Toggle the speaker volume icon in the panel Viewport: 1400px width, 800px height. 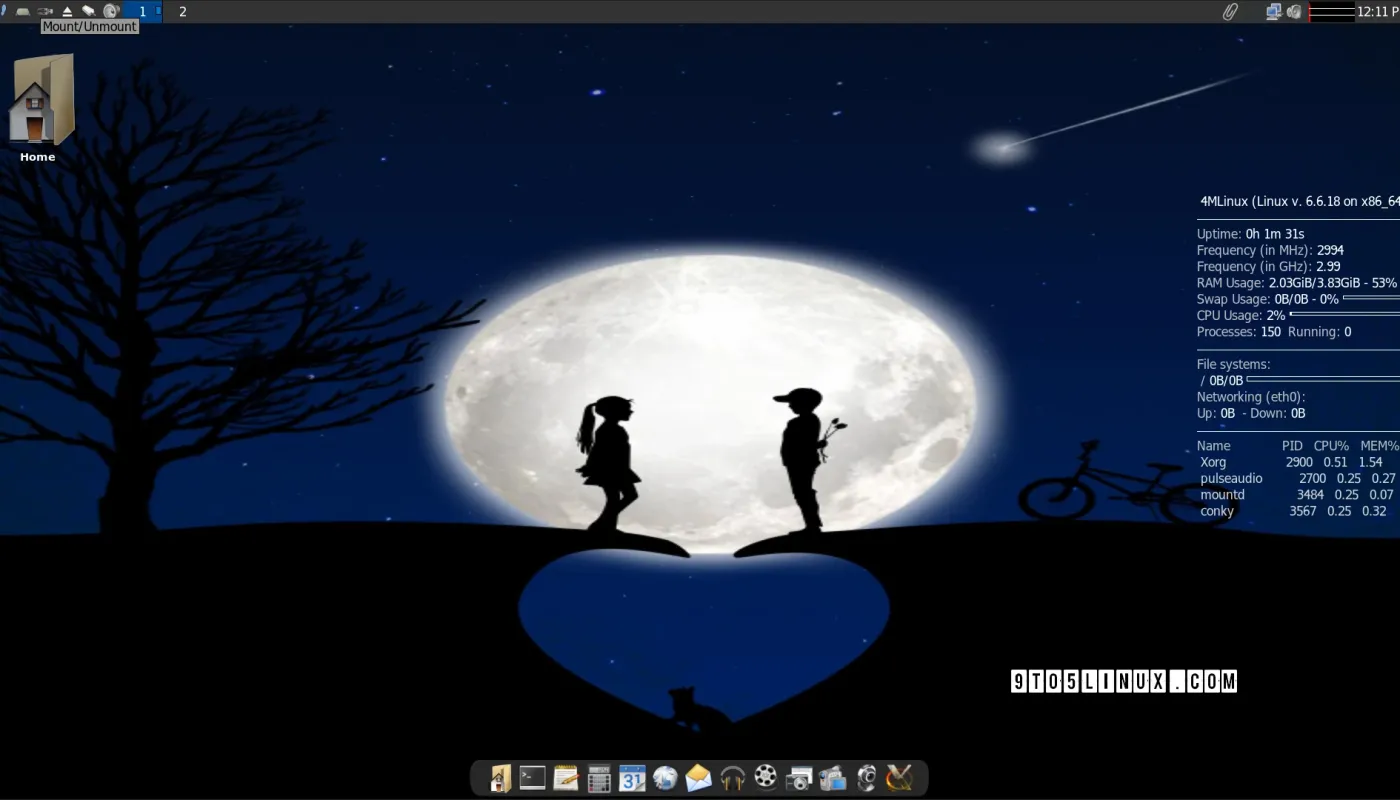pos(110,11)
